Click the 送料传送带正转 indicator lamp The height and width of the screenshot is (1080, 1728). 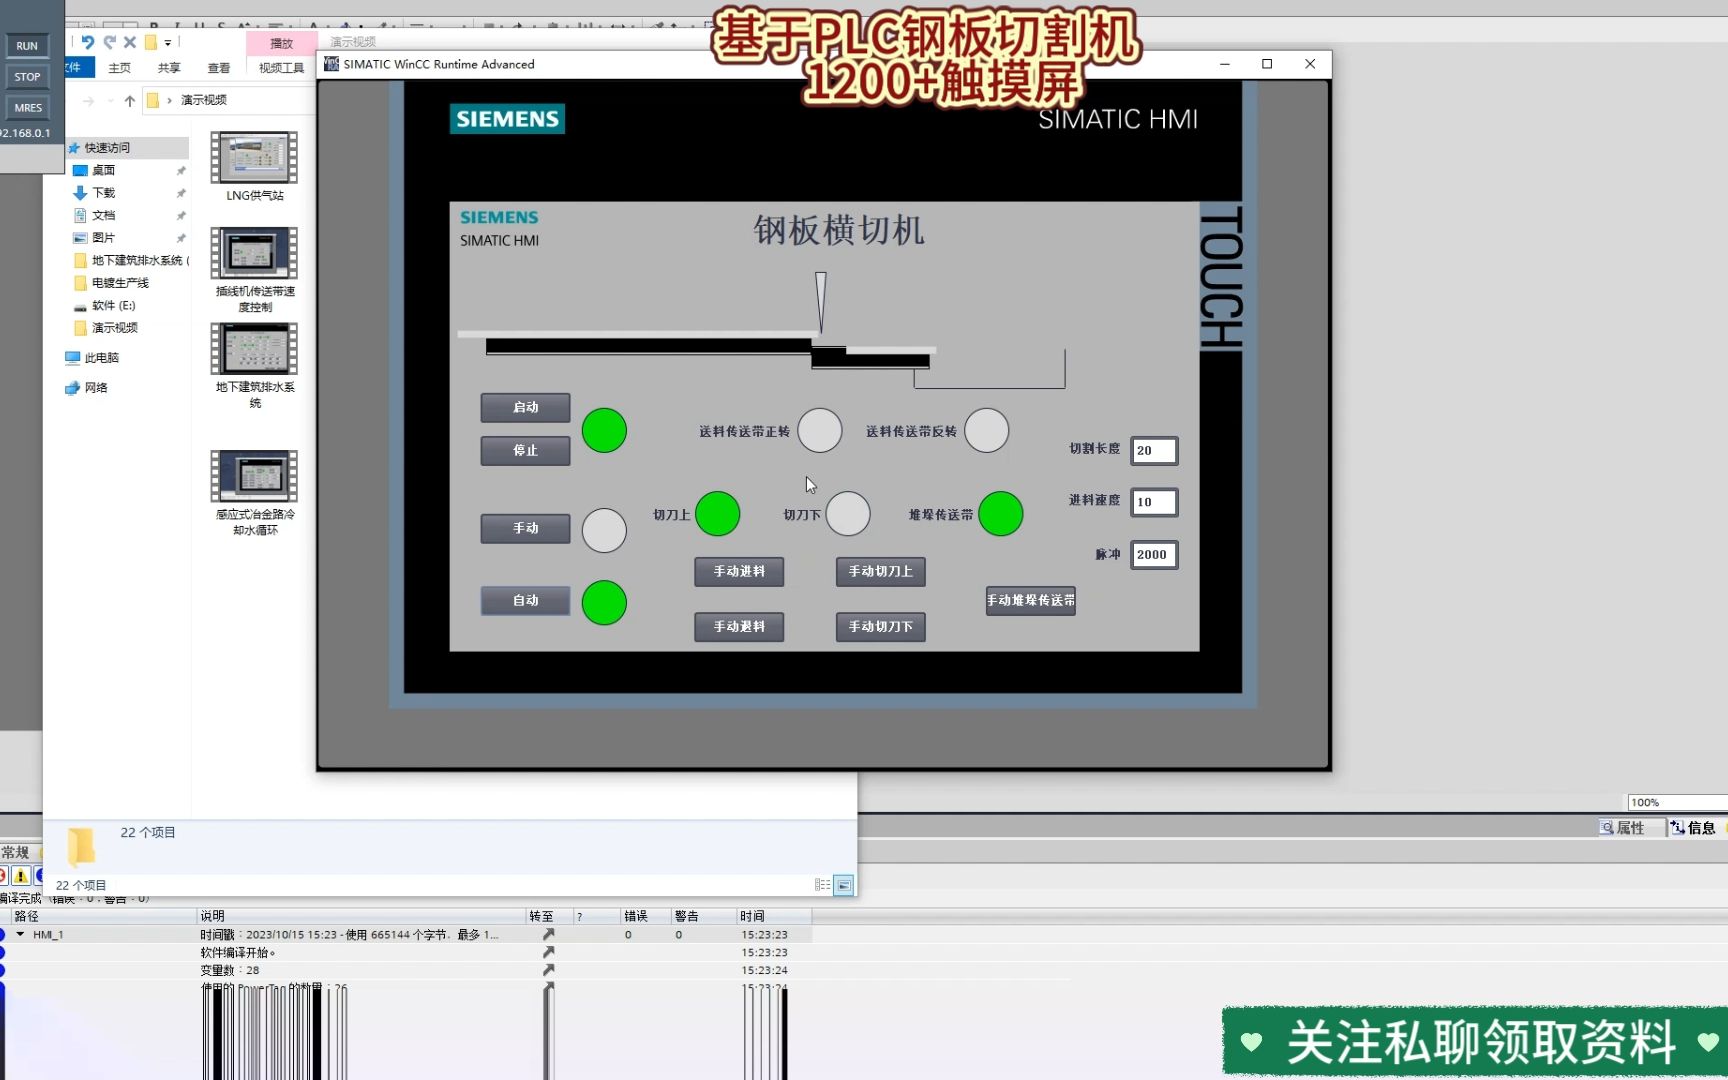[820, 431]
